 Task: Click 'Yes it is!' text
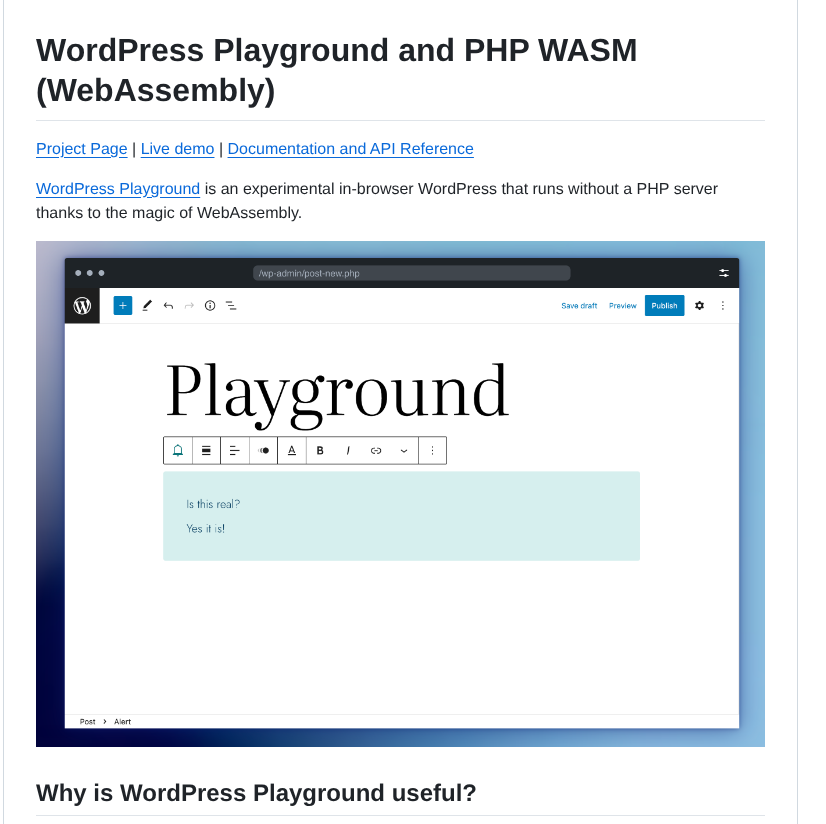click(205, 528)
